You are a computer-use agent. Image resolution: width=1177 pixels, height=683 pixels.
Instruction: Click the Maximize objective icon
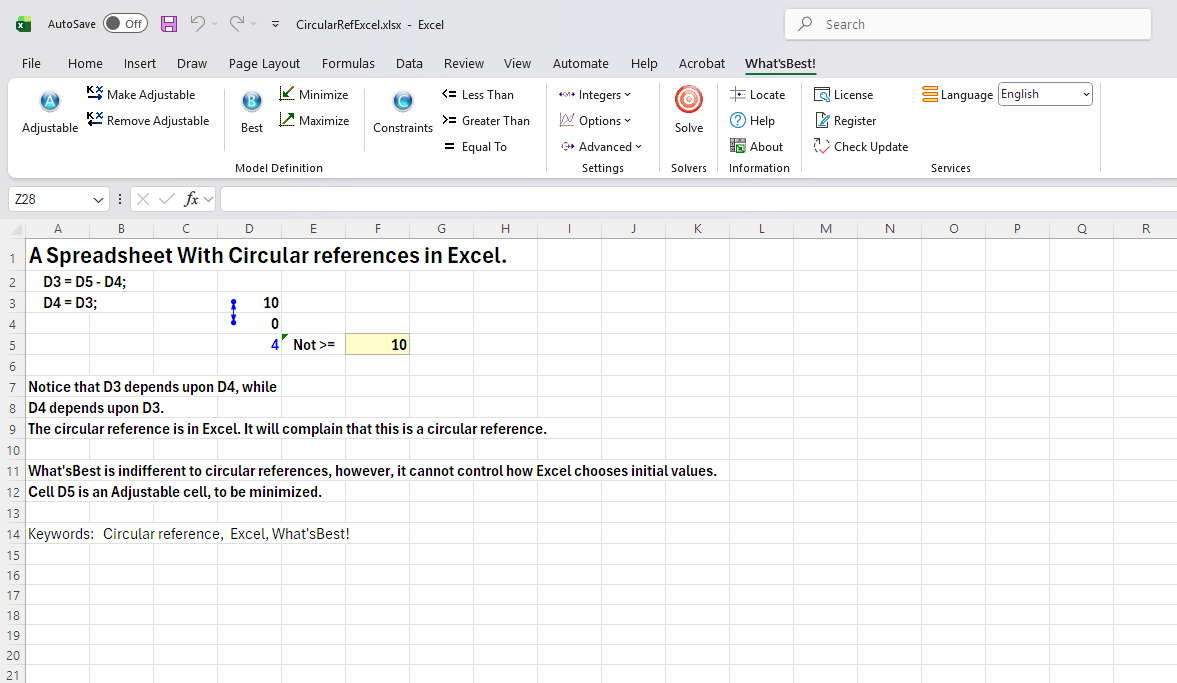pyautogui.click(x=314, y=121)
